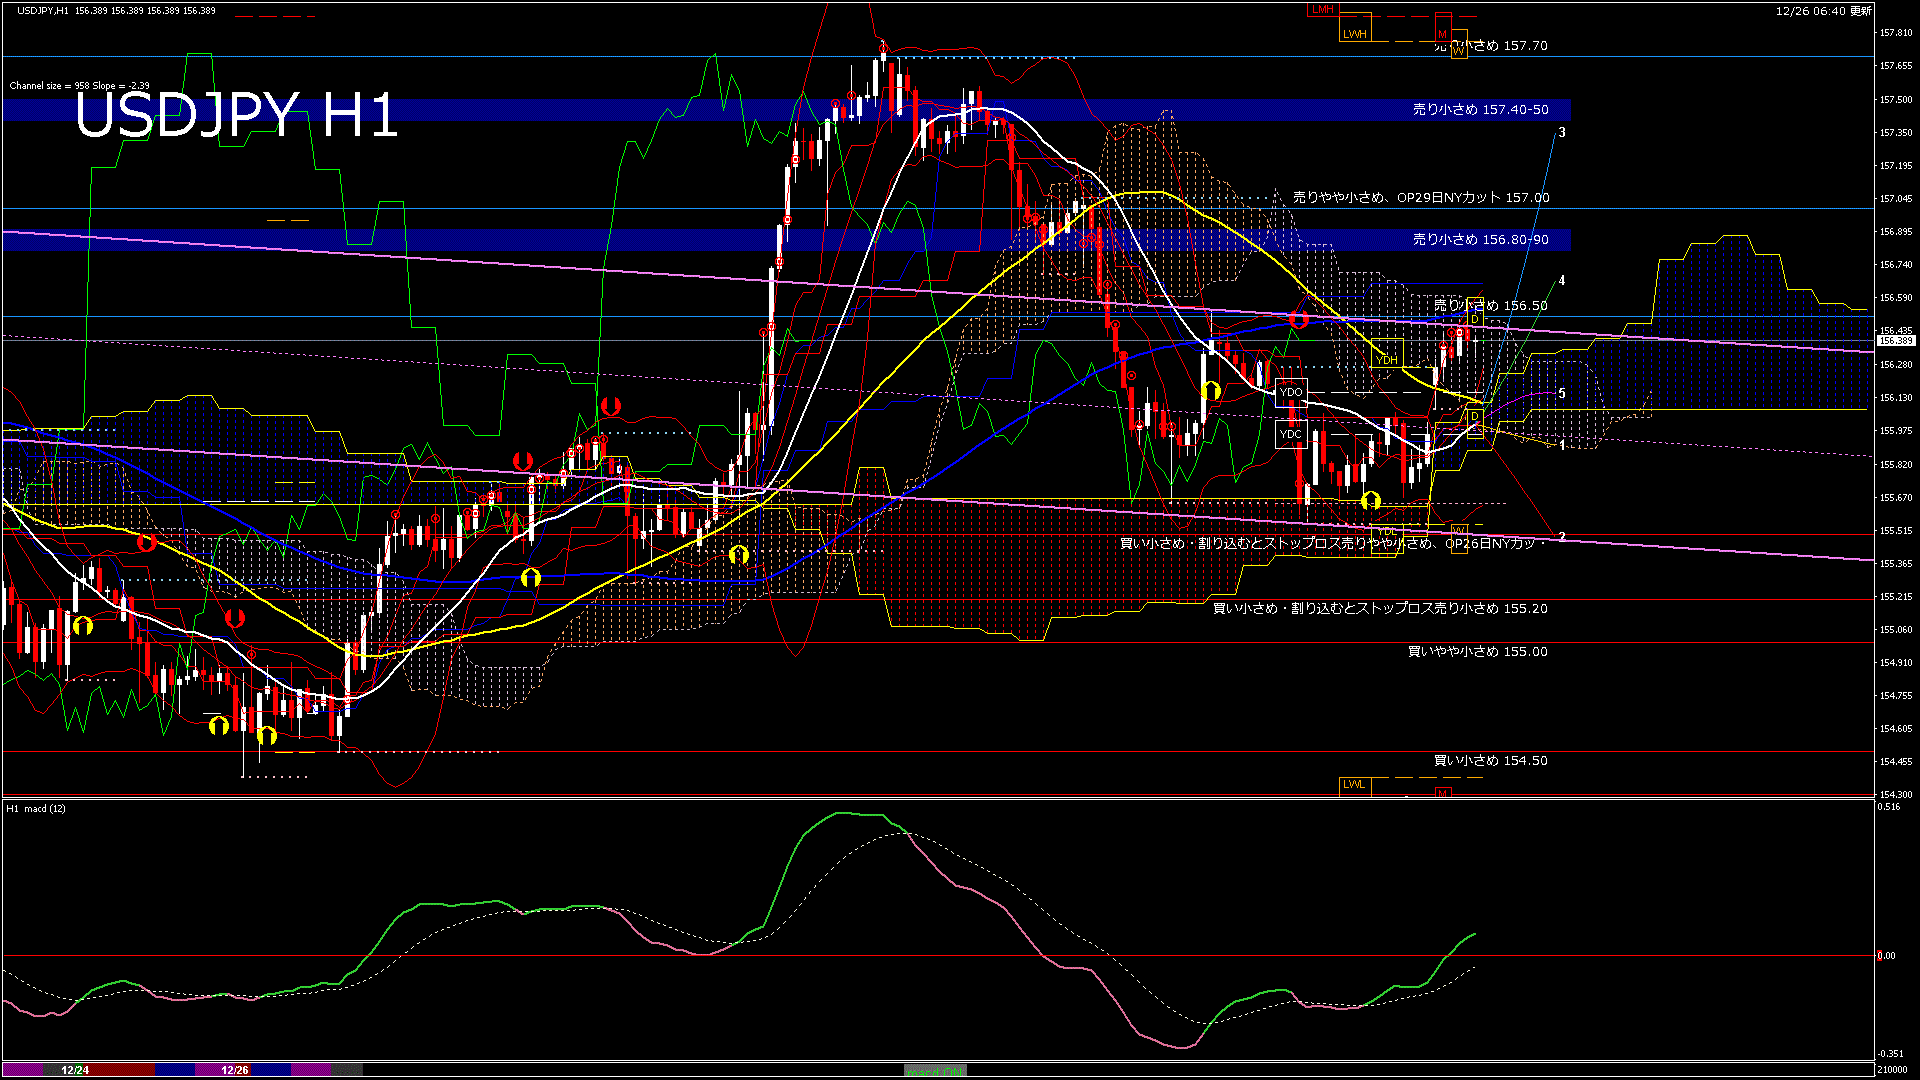Click the 買いやや小さめ 155.00 label
The width and height of the screenshot is (1920, 1080).
pos(1477,652)
